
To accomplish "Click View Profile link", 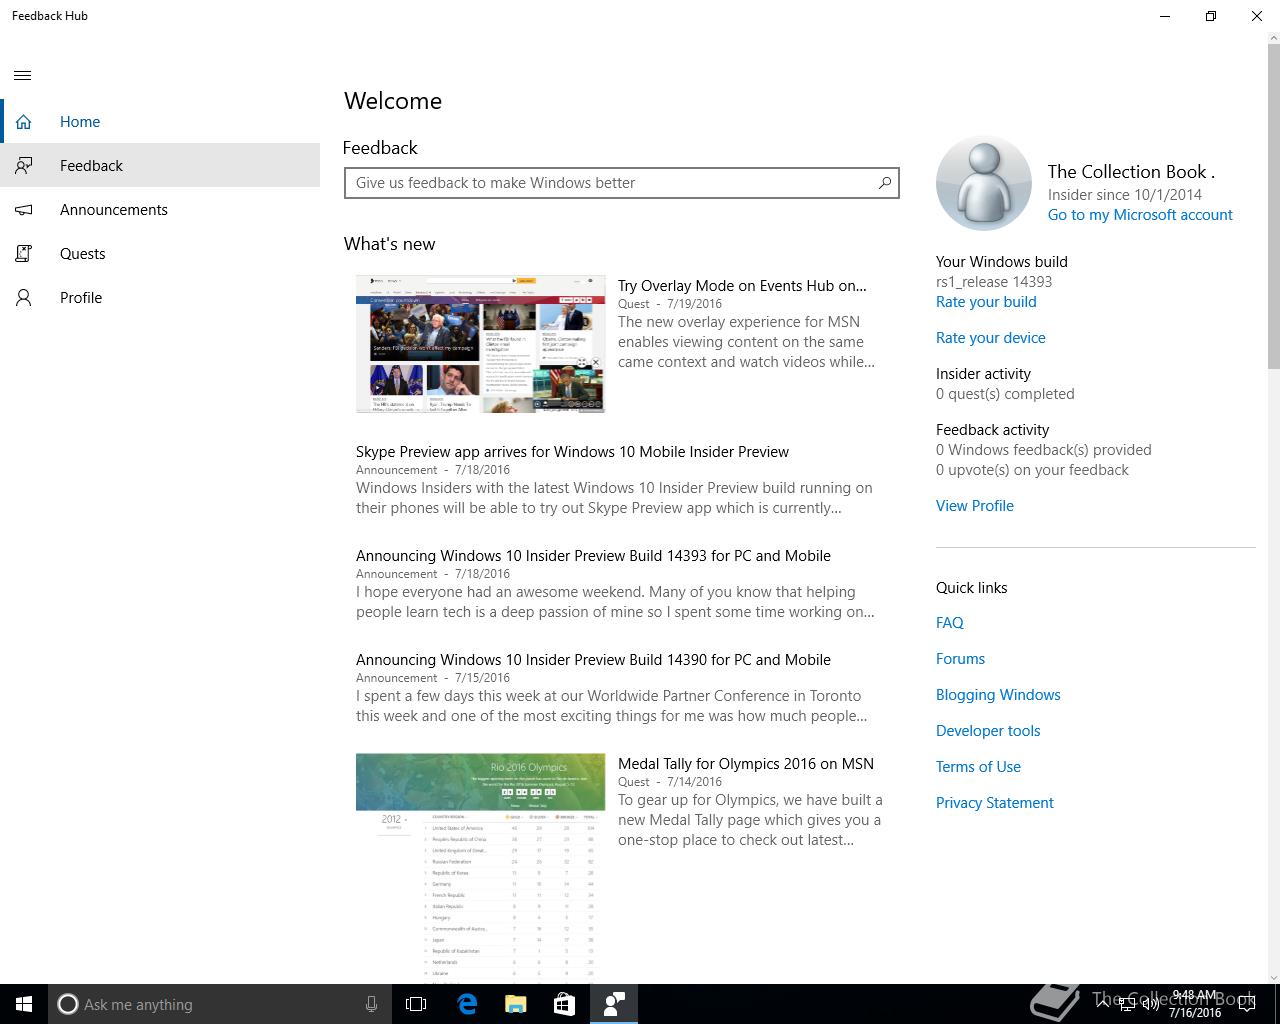I will 975,506.
